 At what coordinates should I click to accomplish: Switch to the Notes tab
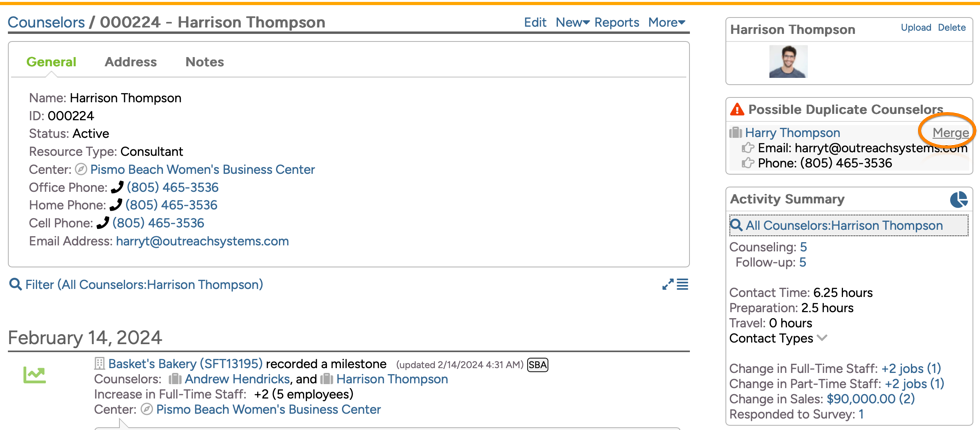[x=204, y=62]
